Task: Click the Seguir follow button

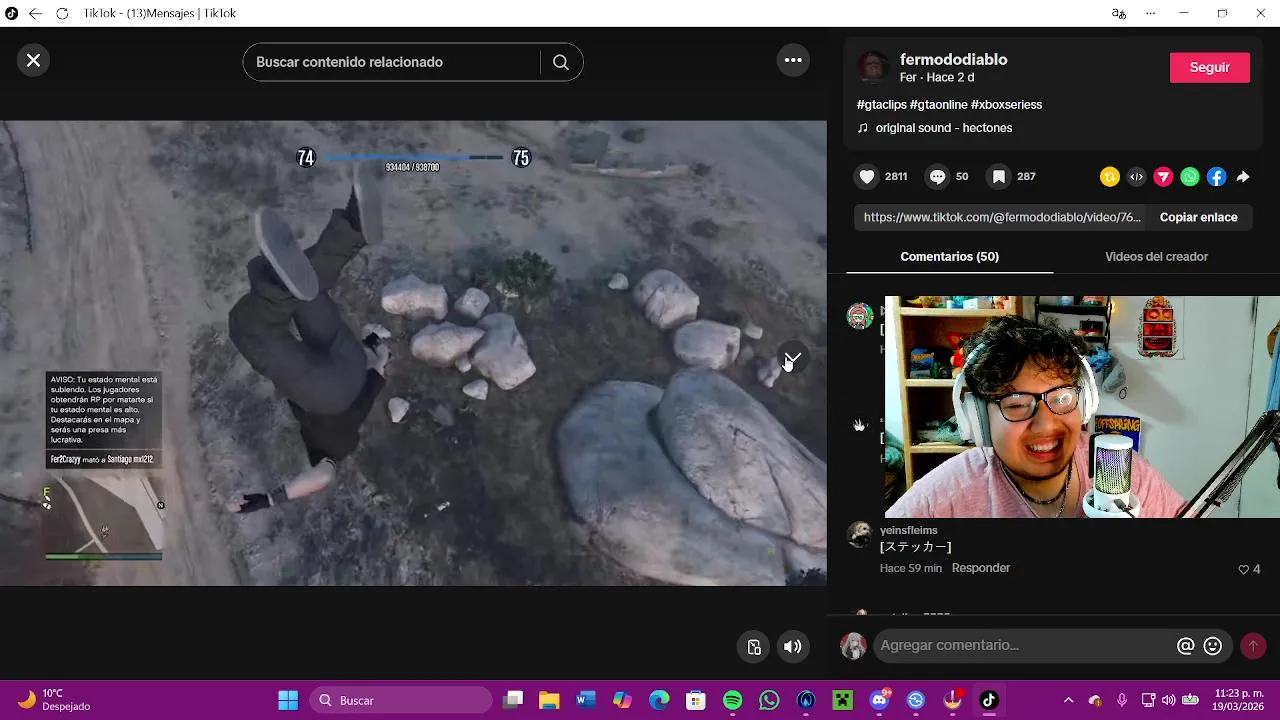Action: click(1209, 67)
